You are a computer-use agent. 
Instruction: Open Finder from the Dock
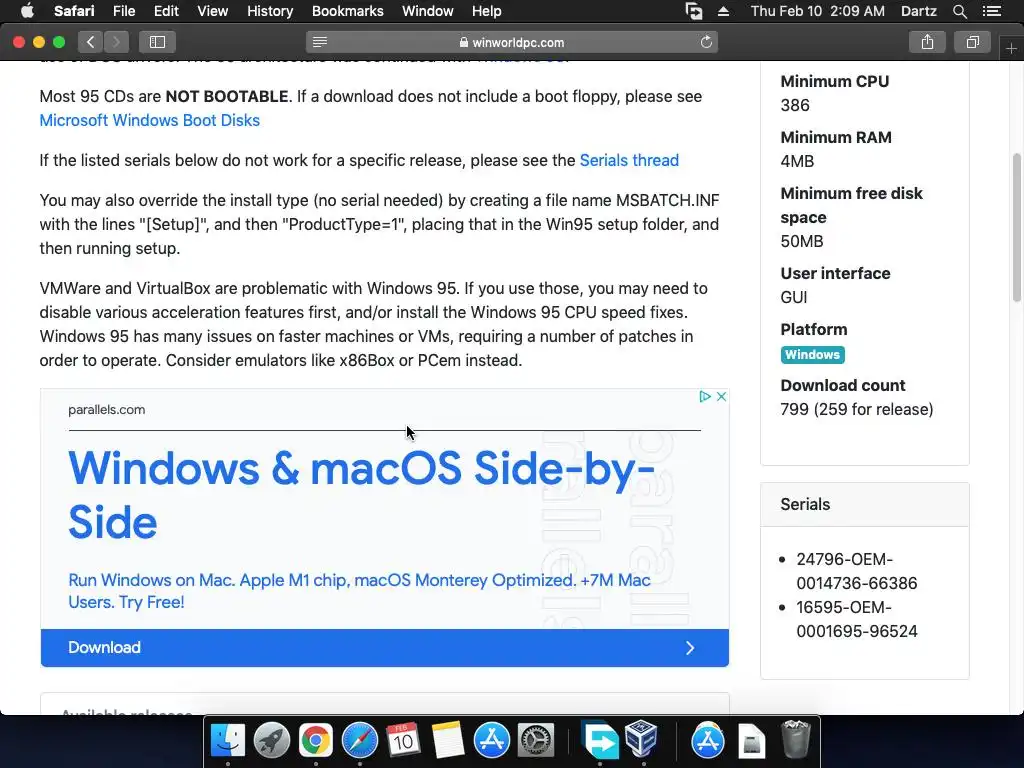228,740
